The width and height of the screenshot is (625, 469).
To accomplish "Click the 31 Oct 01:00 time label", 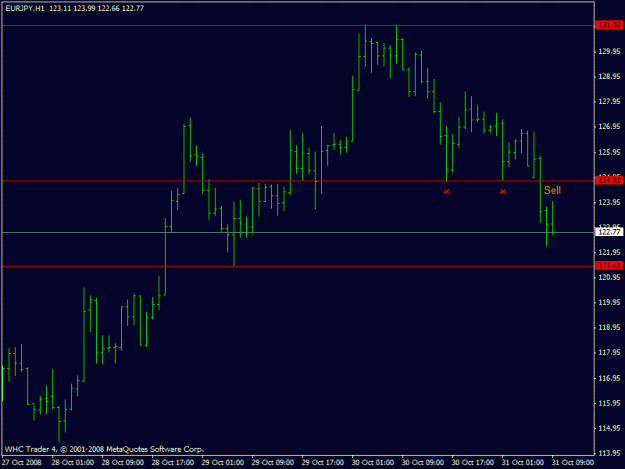I will pyautogui.click(x=523, y=463).
